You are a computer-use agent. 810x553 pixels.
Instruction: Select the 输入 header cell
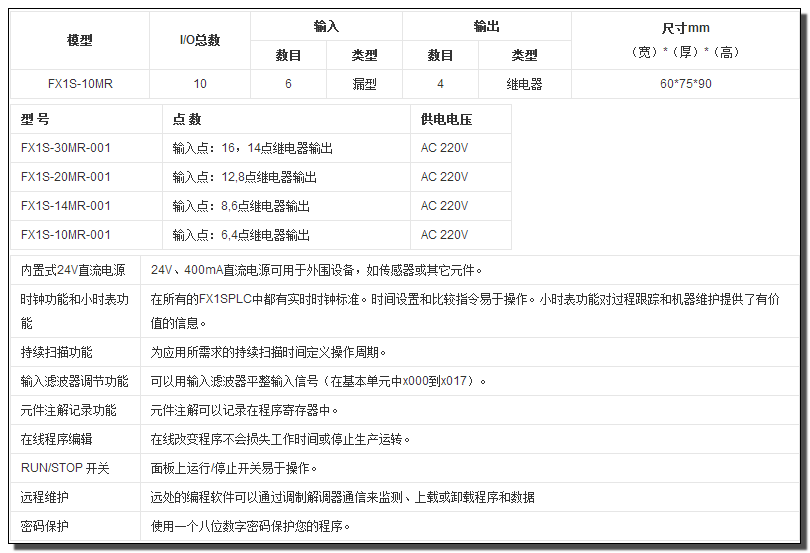tap(326, 26)
